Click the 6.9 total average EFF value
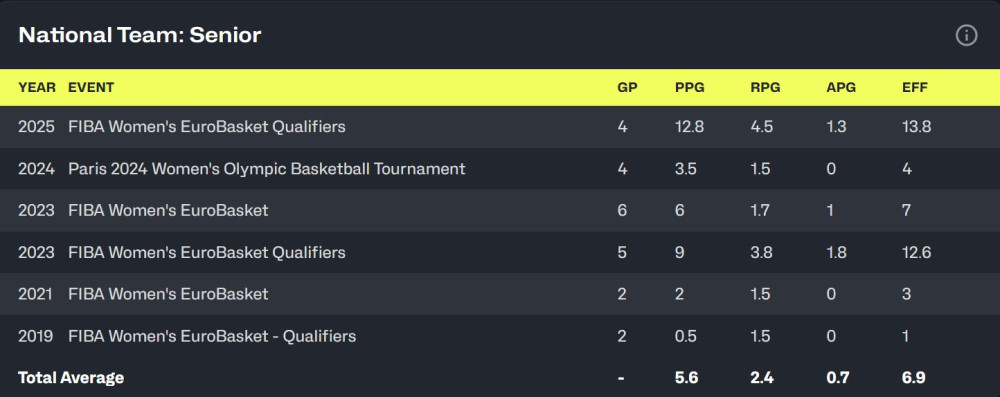The height and width of the screenshot is (397, 1000). point(913,378)
